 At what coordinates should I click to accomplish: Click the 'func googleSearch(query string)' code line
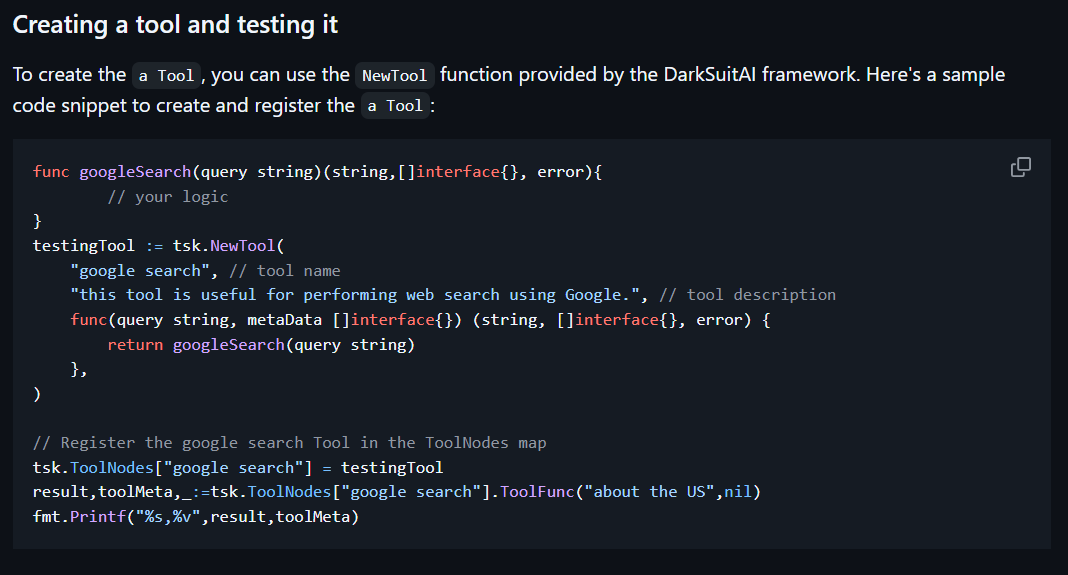(x=317, y=172)
